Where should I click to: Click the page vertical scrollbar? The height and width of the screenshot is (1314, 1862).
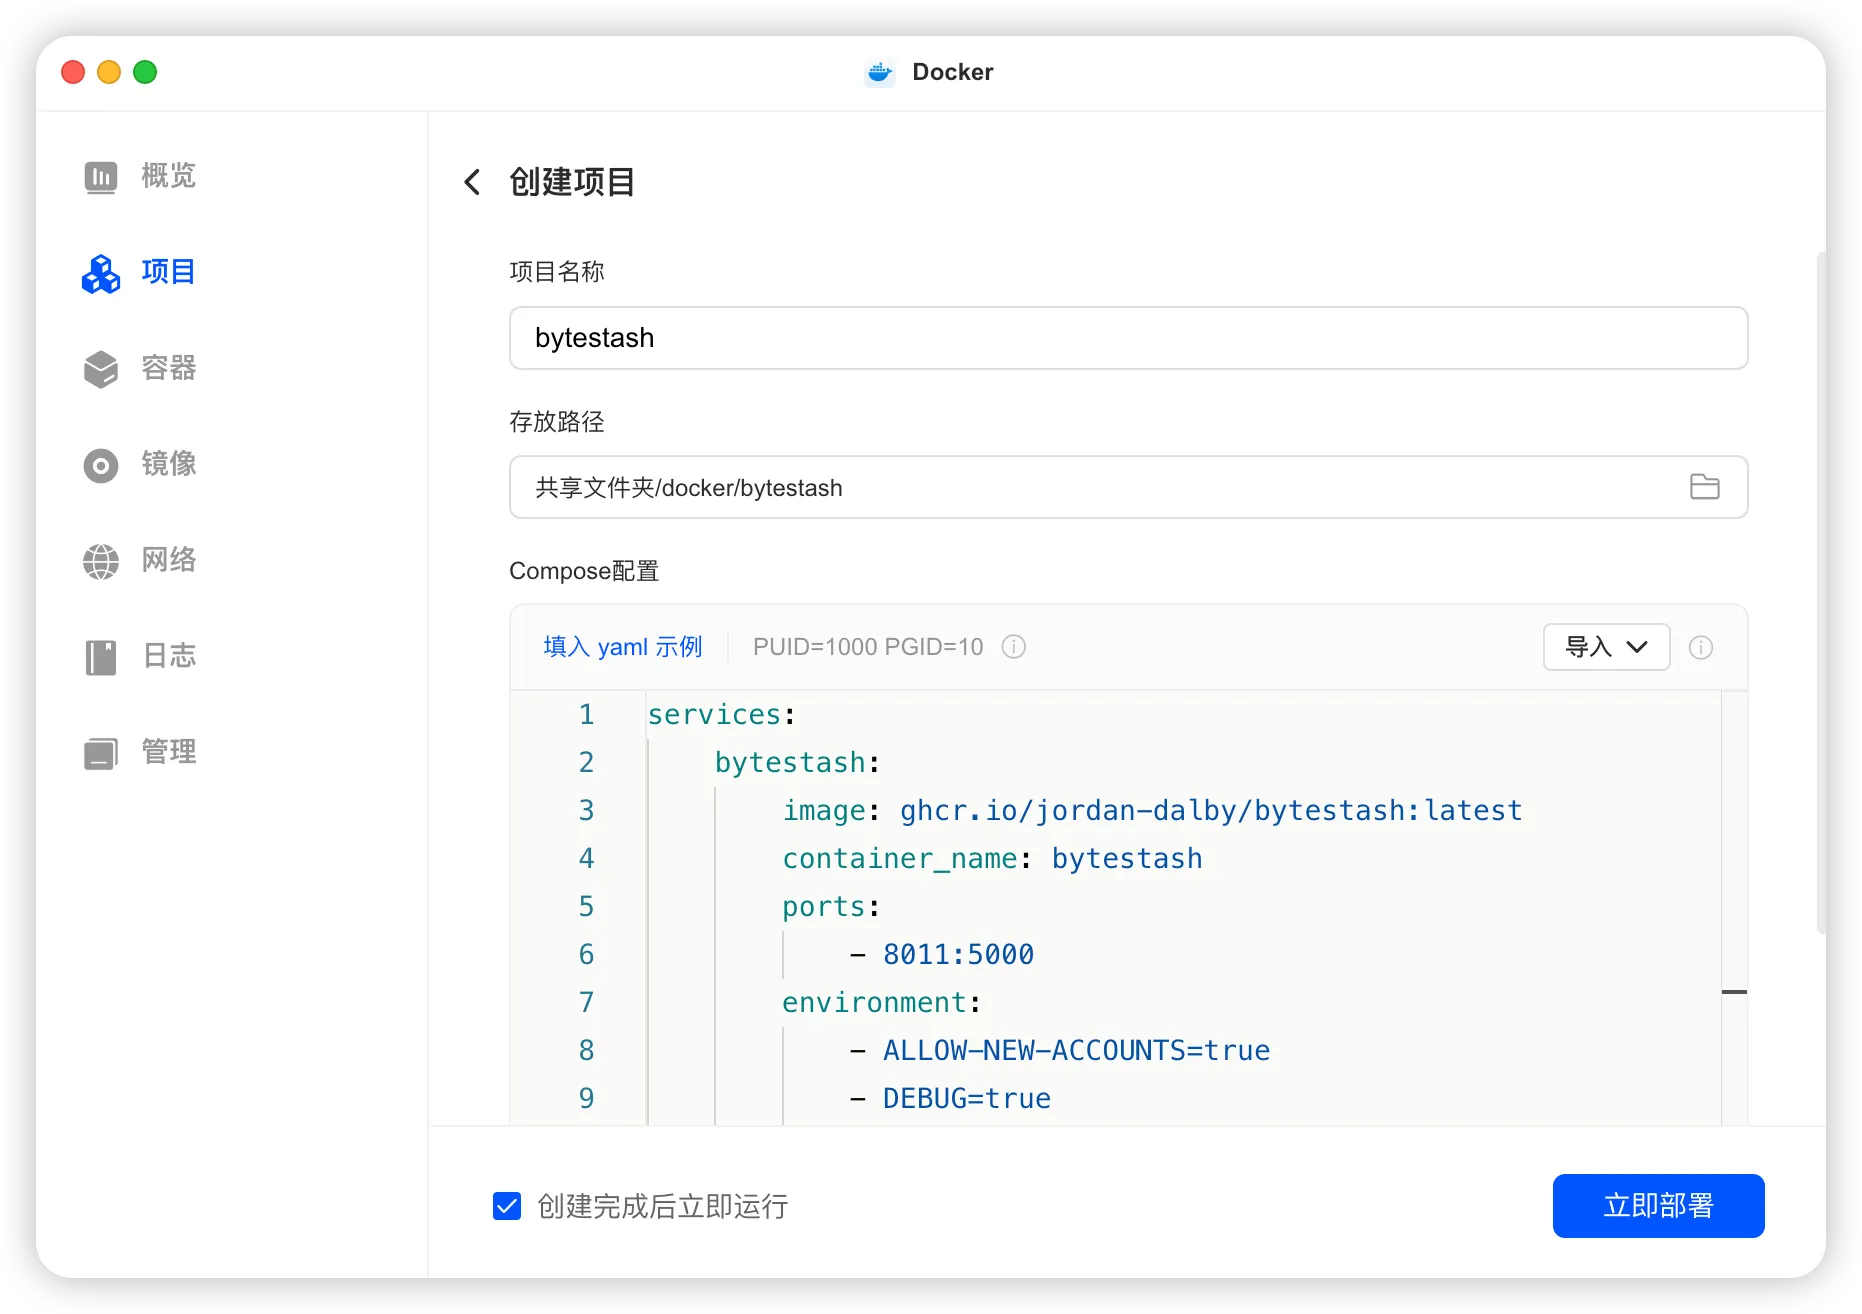(1820, 592)
